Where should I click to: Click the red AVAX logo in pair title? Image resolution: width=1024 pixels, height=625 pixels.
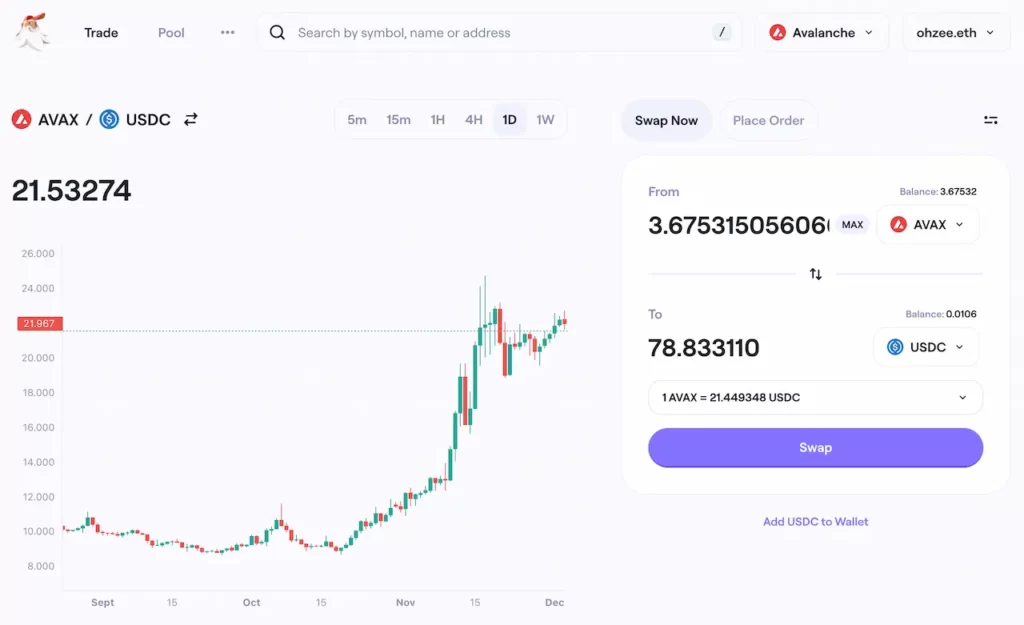(x=22, y=120)
